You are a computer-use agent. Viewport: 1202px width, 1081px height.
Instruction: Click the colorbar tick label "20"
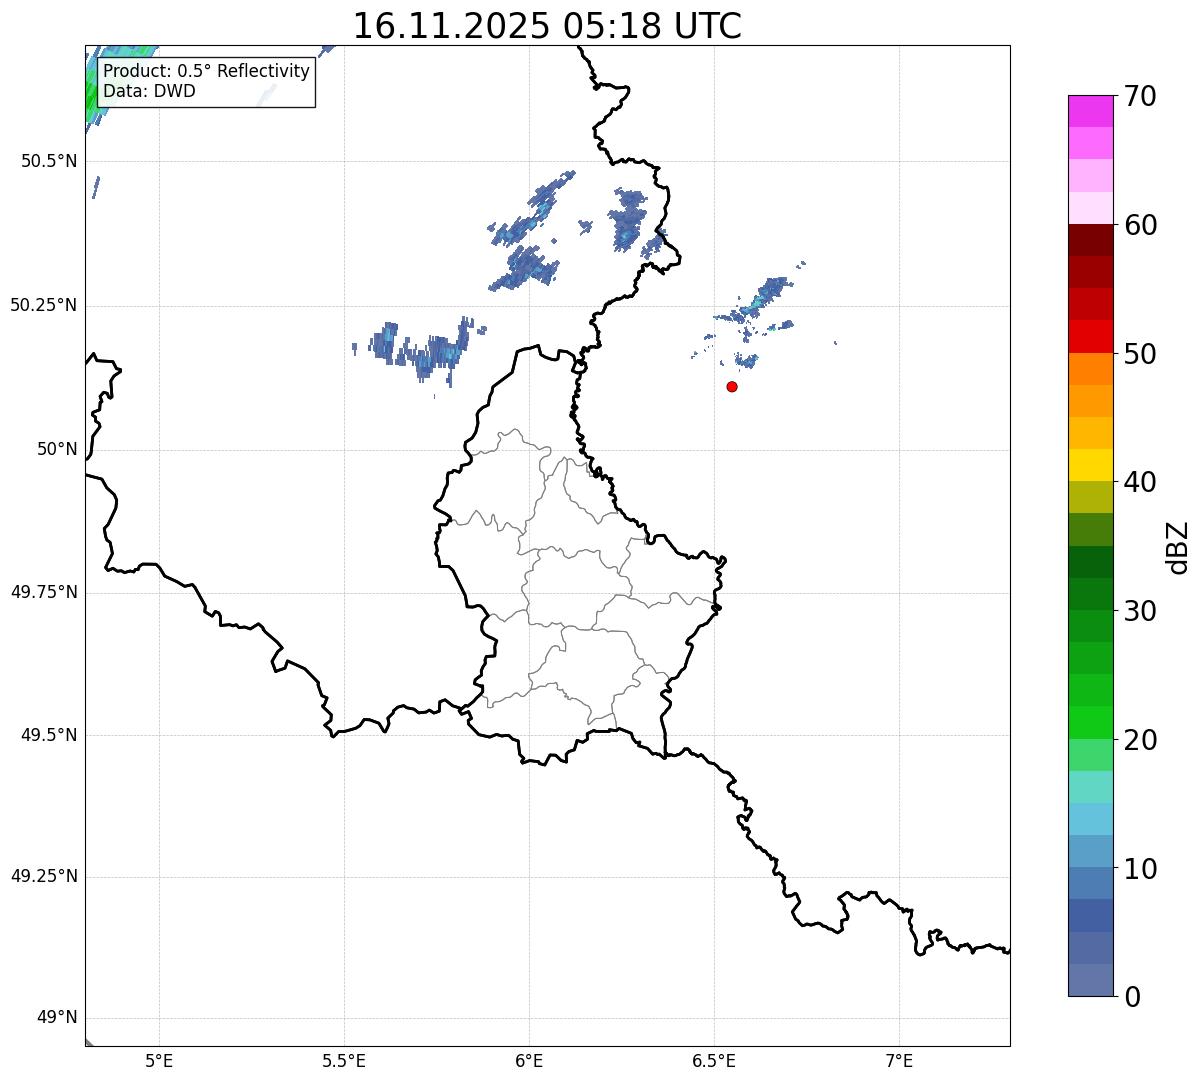pyautogui.click(x=1140, y=740)
